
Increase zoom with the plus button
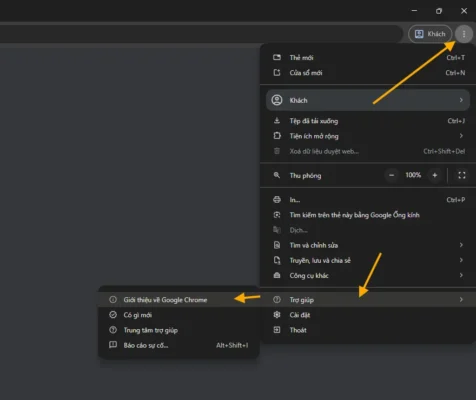[434, 175]
